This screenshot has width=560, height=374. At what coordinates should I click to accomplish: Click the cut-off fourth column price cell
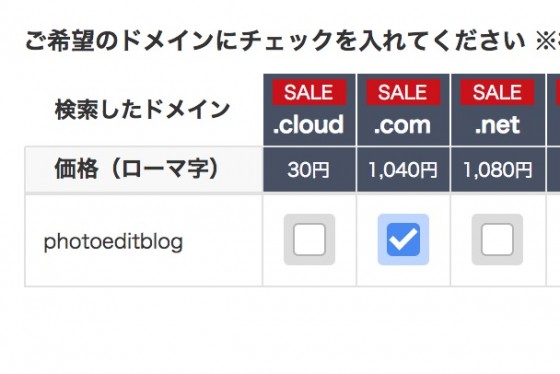coord(553,170)
